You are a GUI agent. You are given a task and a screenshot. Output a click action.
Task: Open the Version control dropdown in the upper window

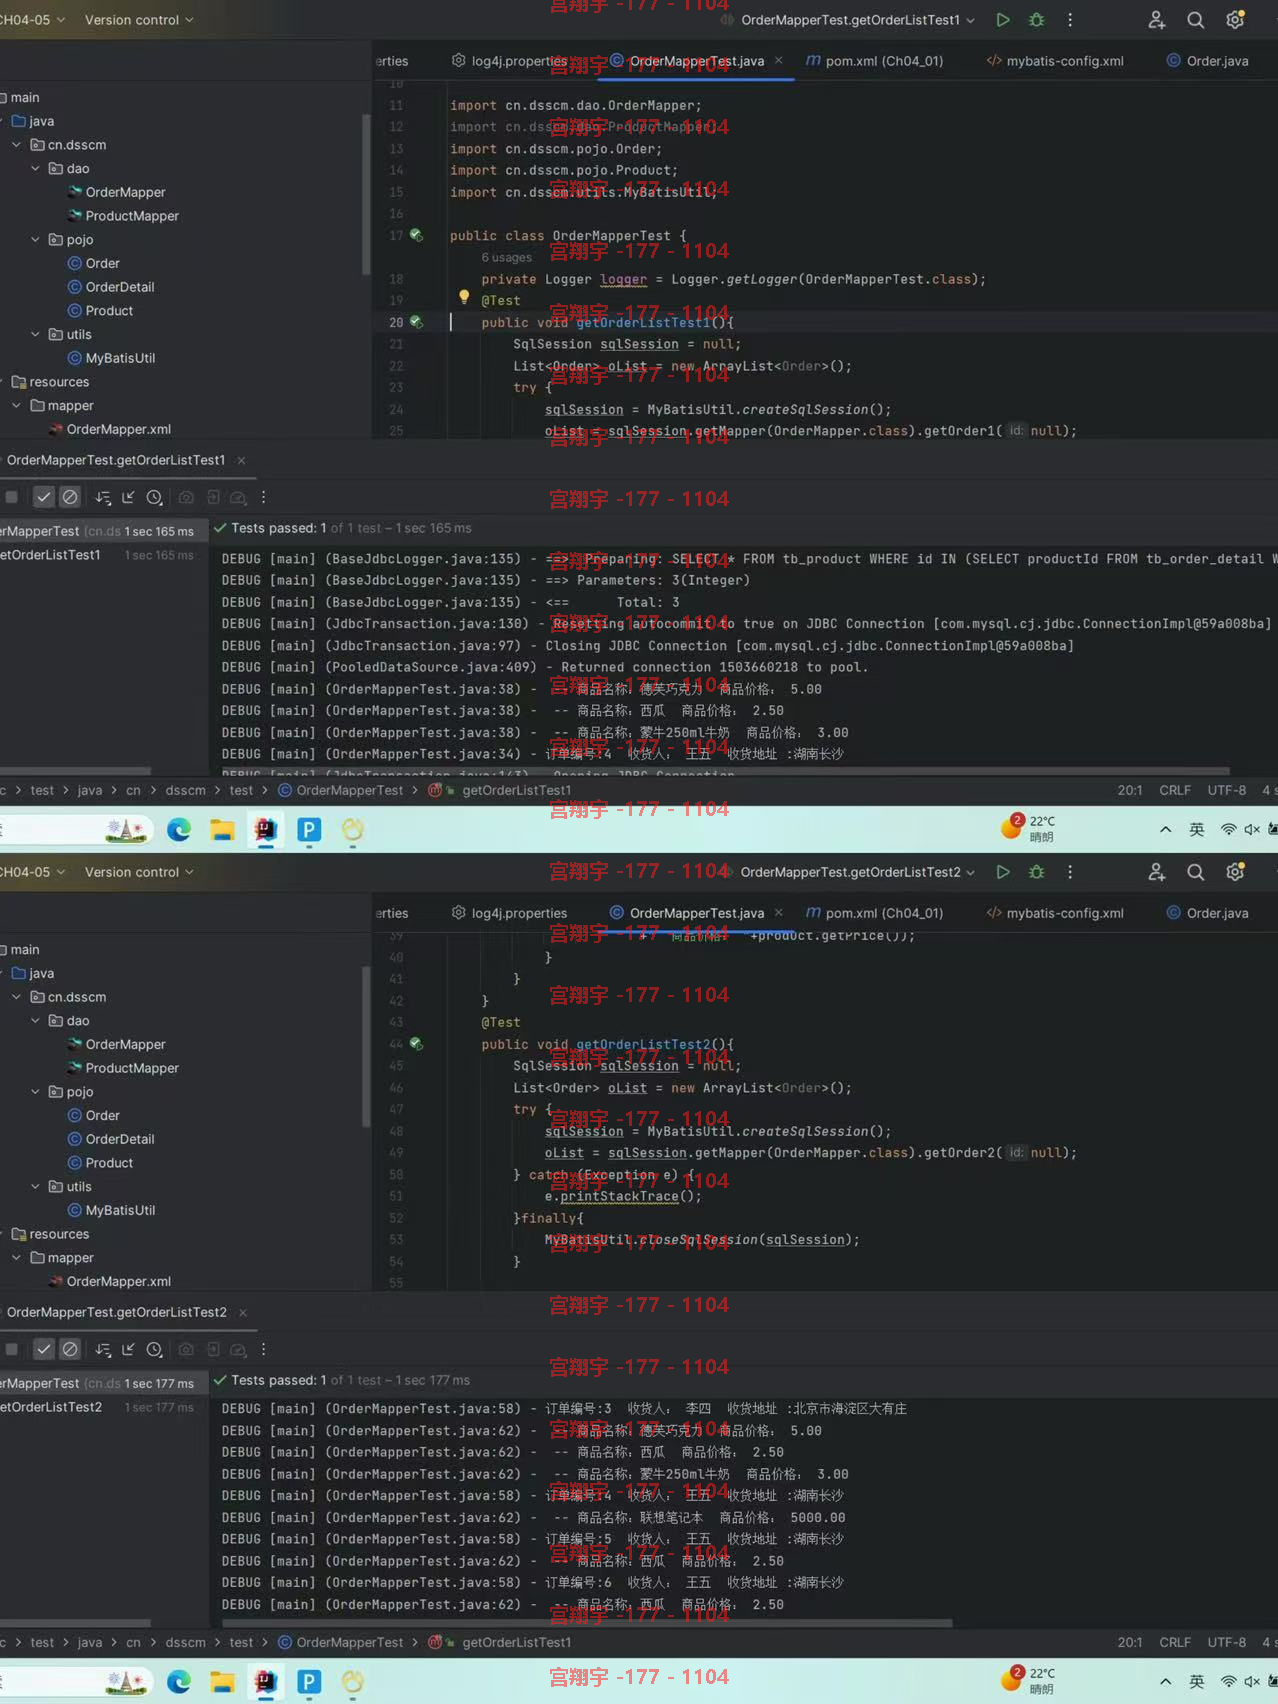click(139, 20)
